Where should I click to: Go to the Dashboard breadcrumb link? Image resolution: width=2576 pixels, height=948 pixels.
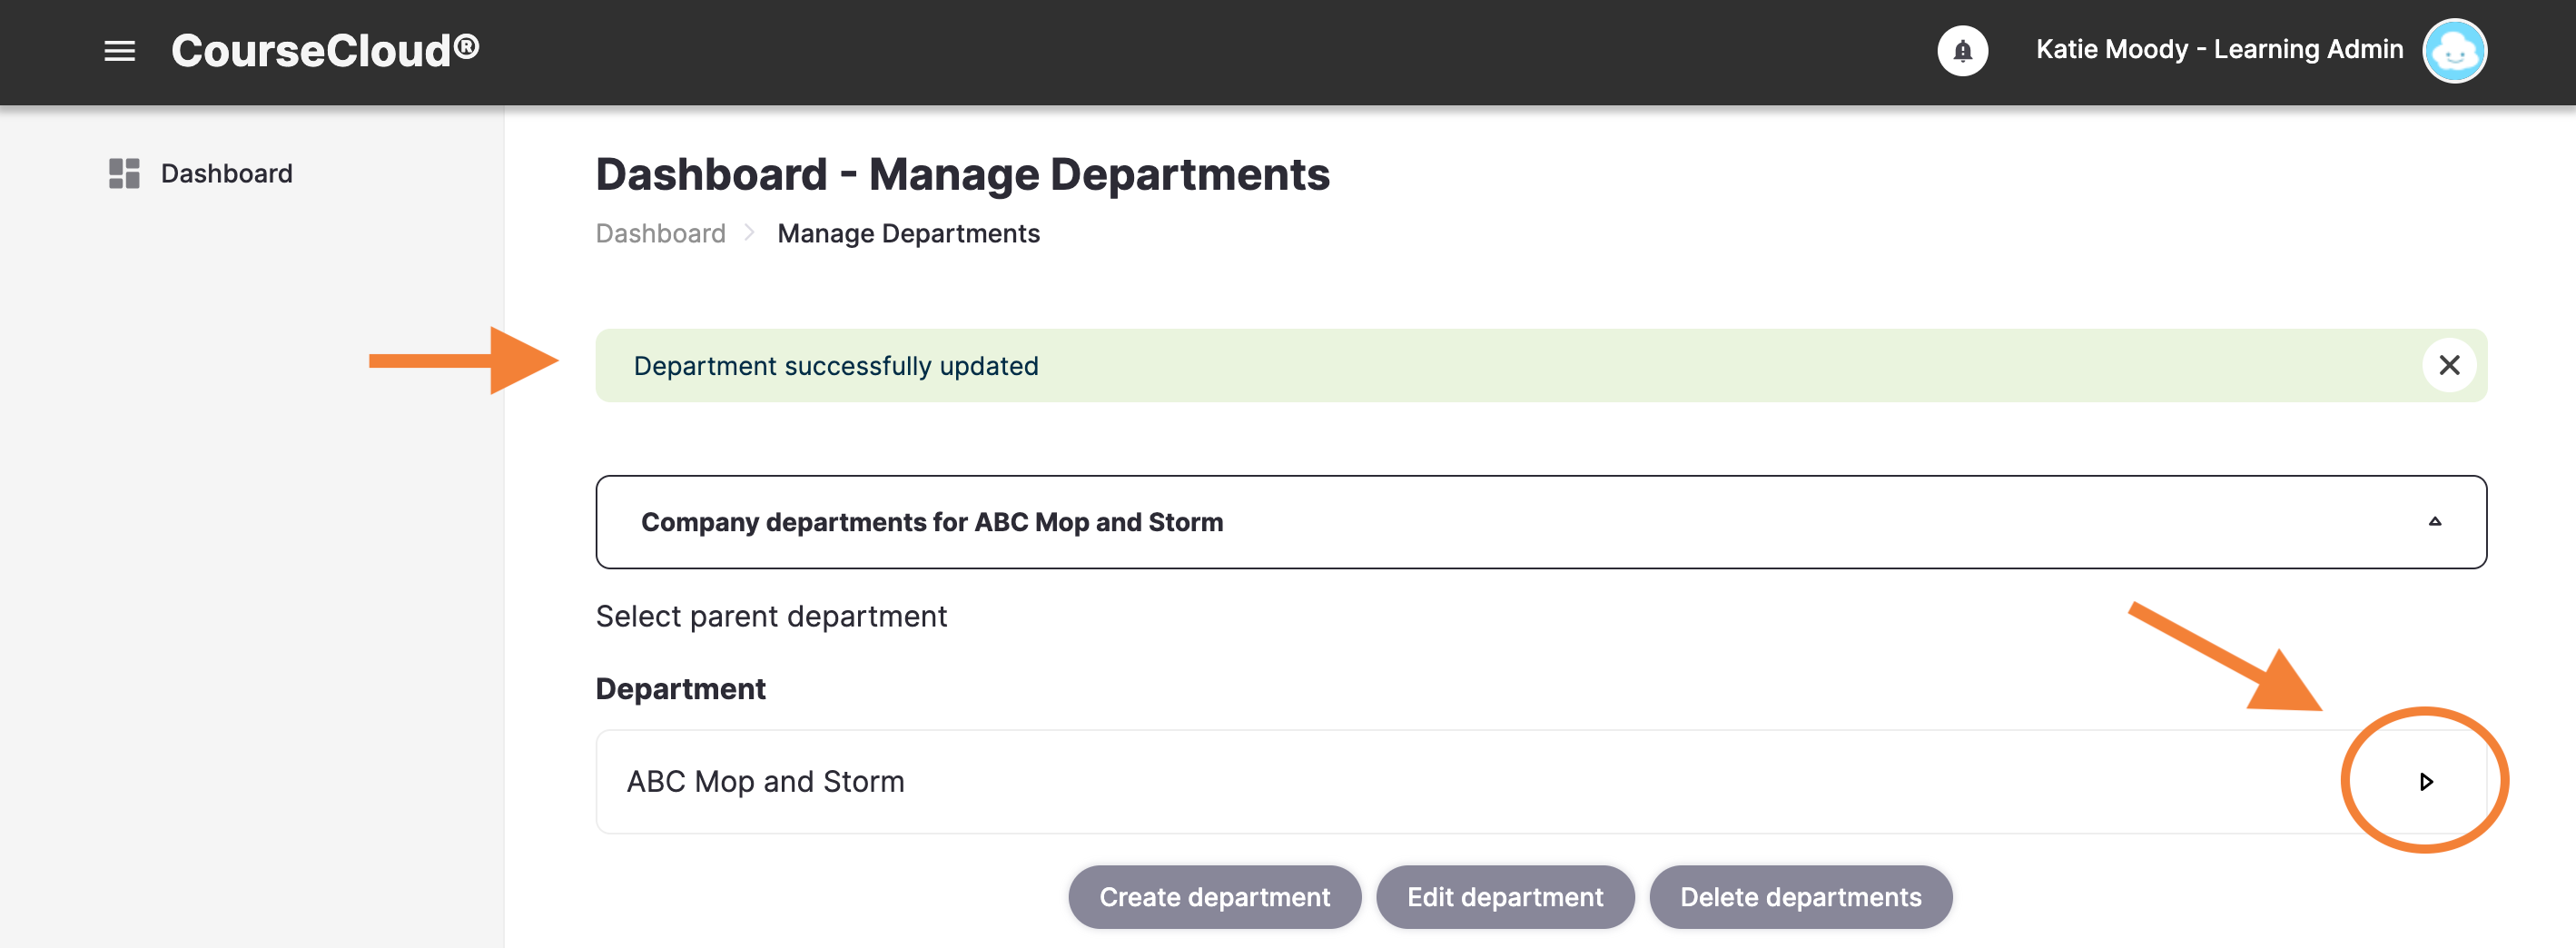[660, 233]
